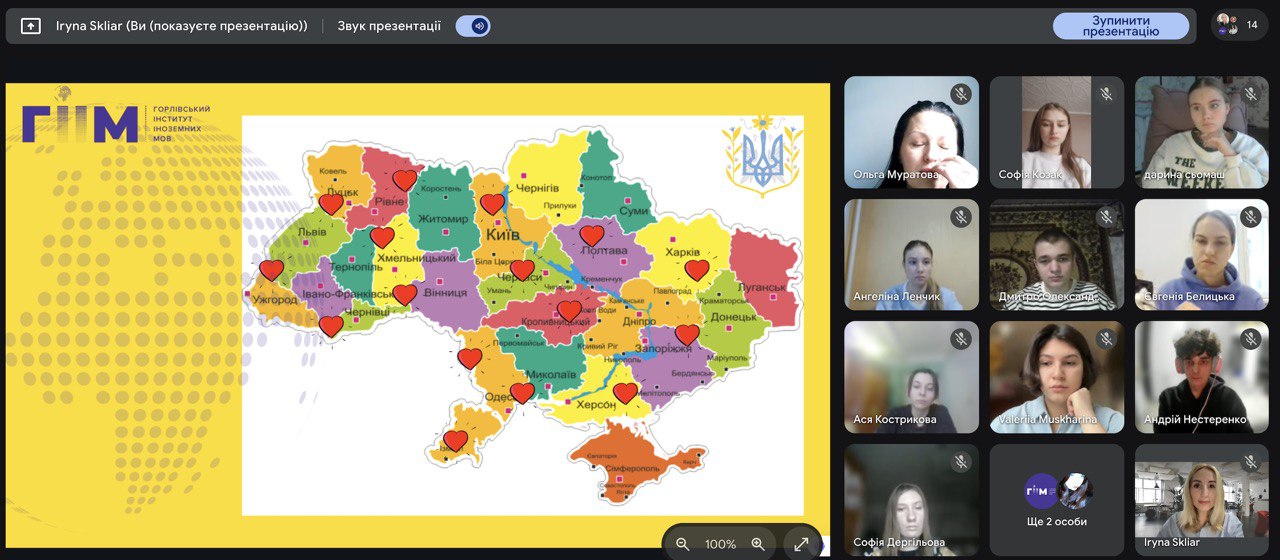
Task: Toggle the presentation sound switch
Action: pos(473,26)
